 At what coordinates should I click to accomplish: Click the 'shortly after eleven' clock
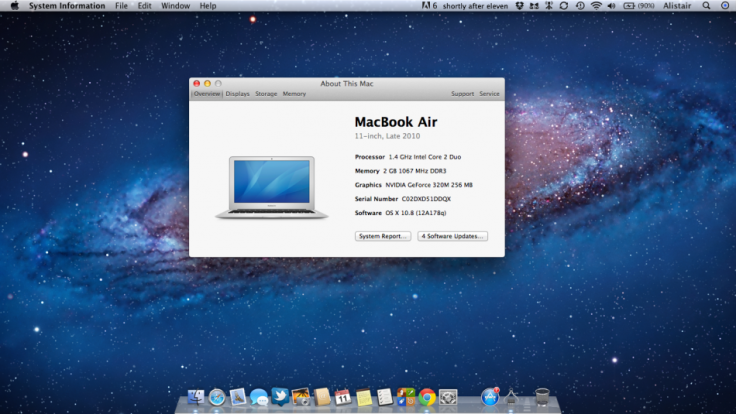475,6
